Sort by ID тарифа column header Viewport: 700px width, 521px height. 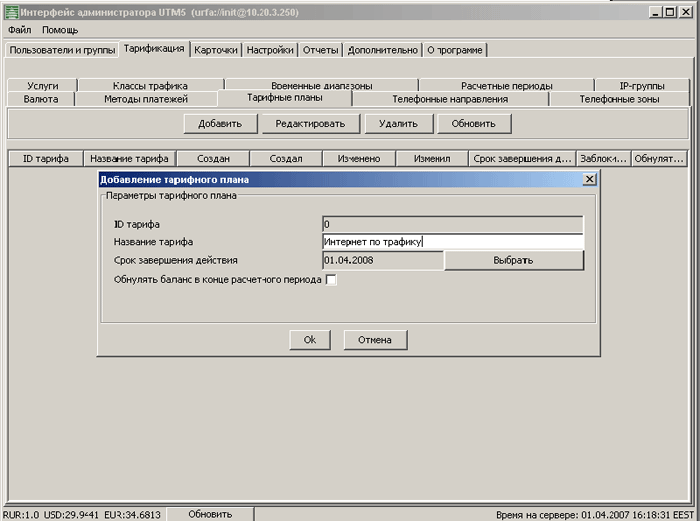click(x=46, y=158)
